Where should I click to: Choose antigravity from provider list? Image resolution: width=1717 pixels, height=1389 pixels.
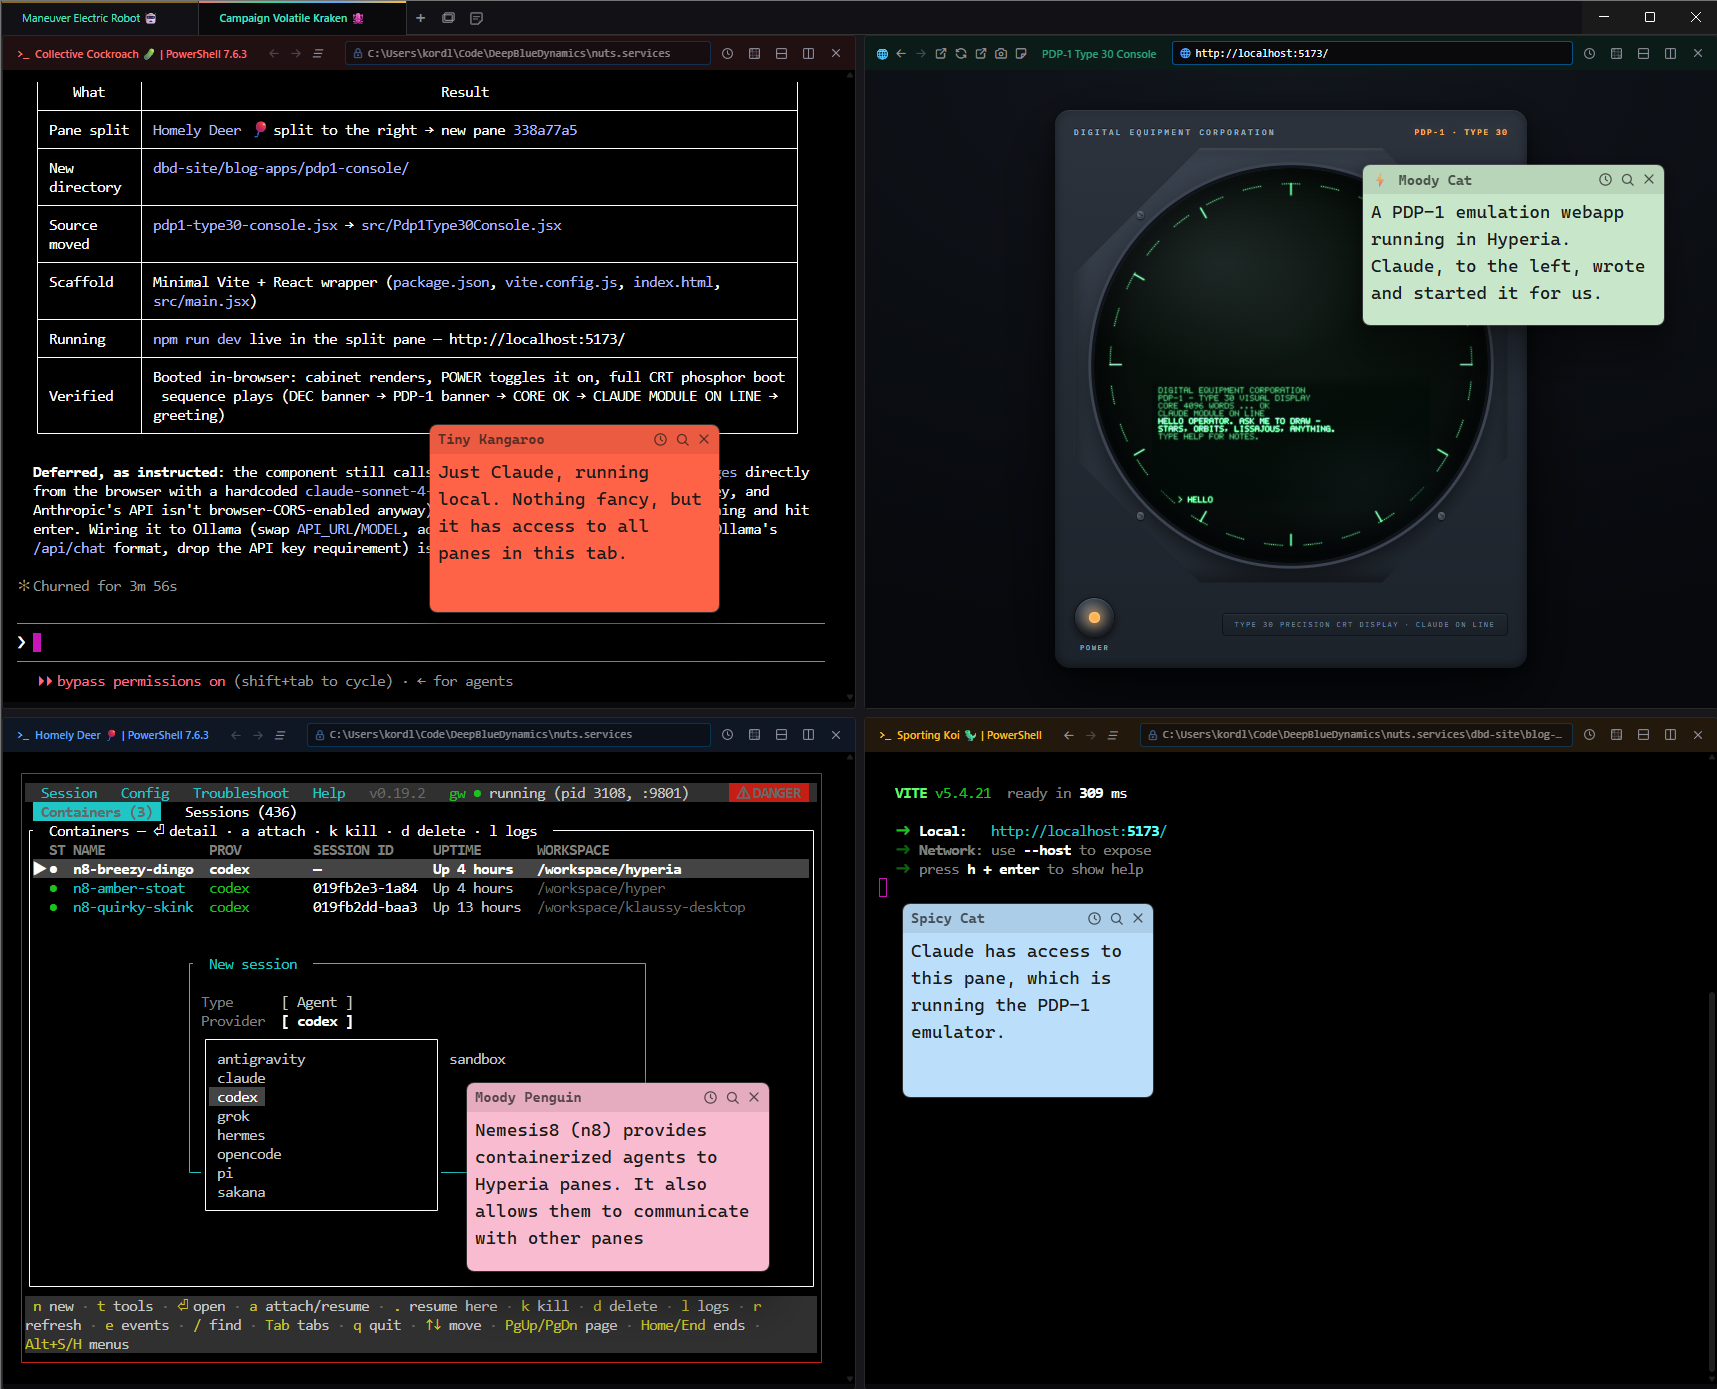pyautogui.click(x=261, y=1059)
